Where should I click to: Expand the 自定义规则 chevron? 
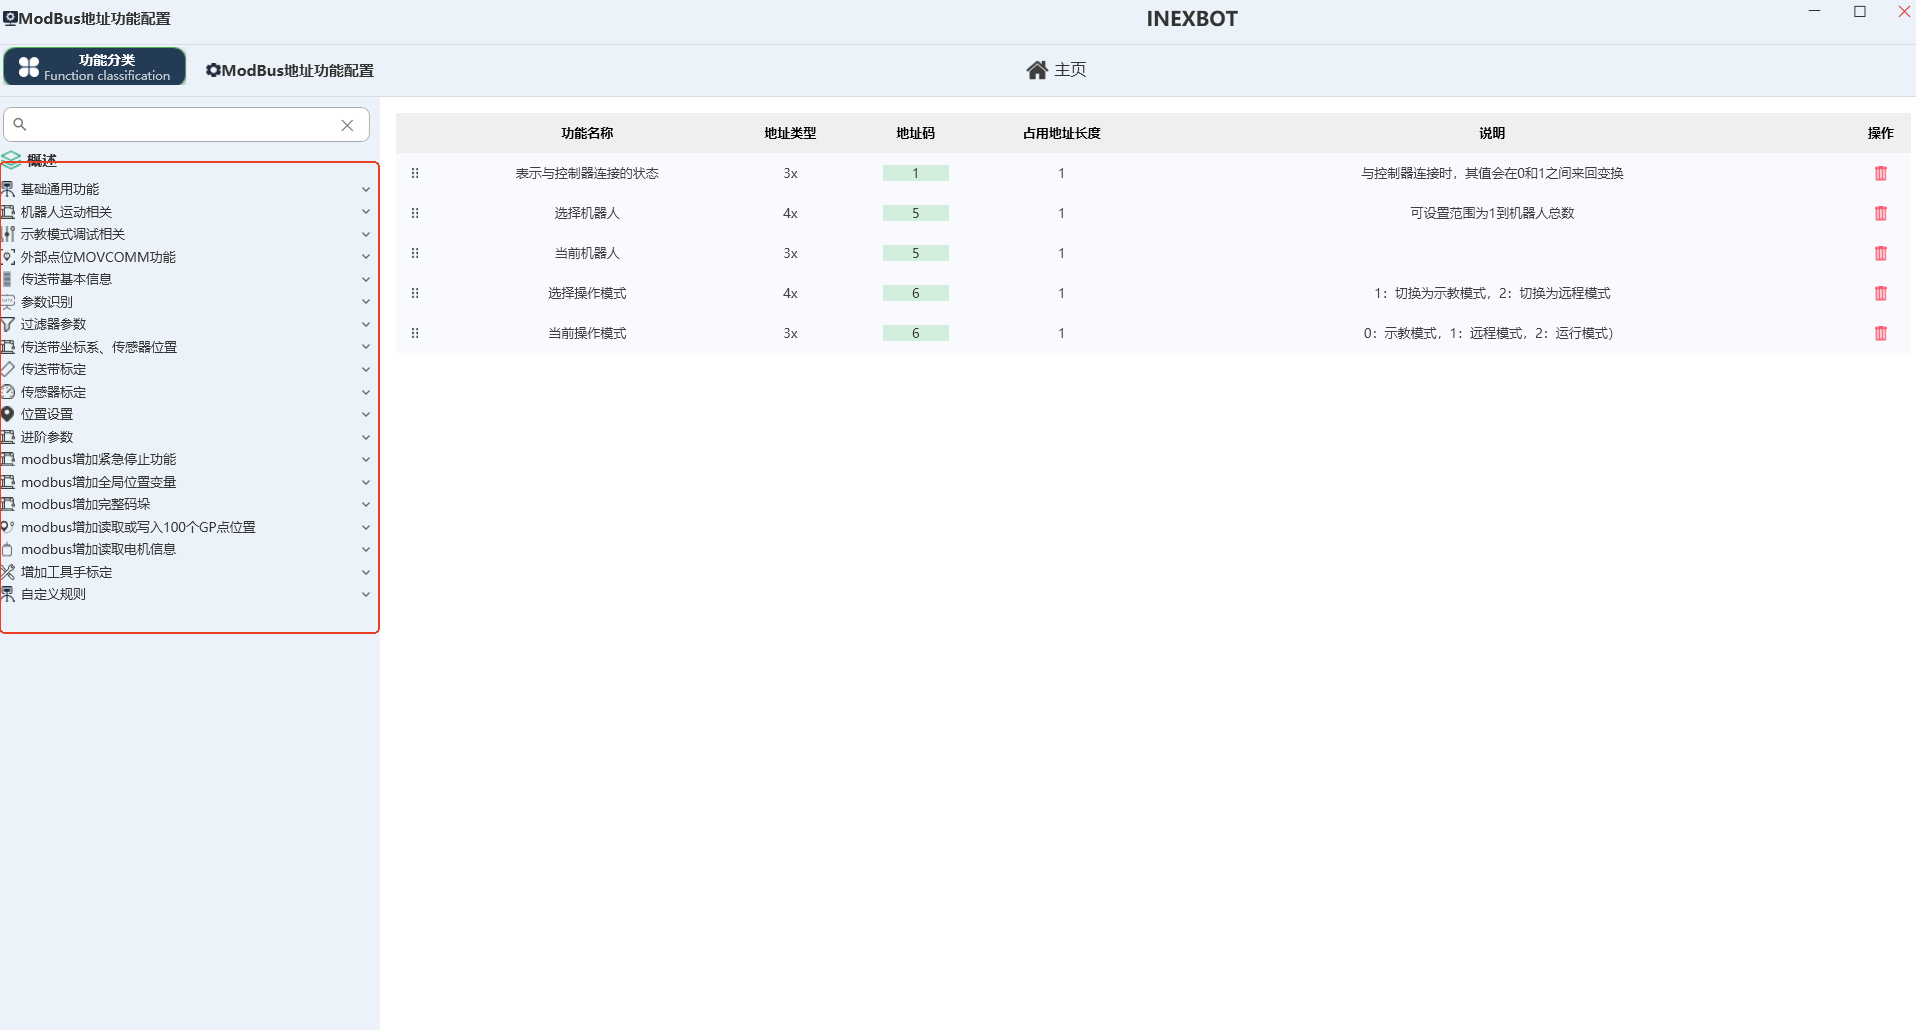366,594
